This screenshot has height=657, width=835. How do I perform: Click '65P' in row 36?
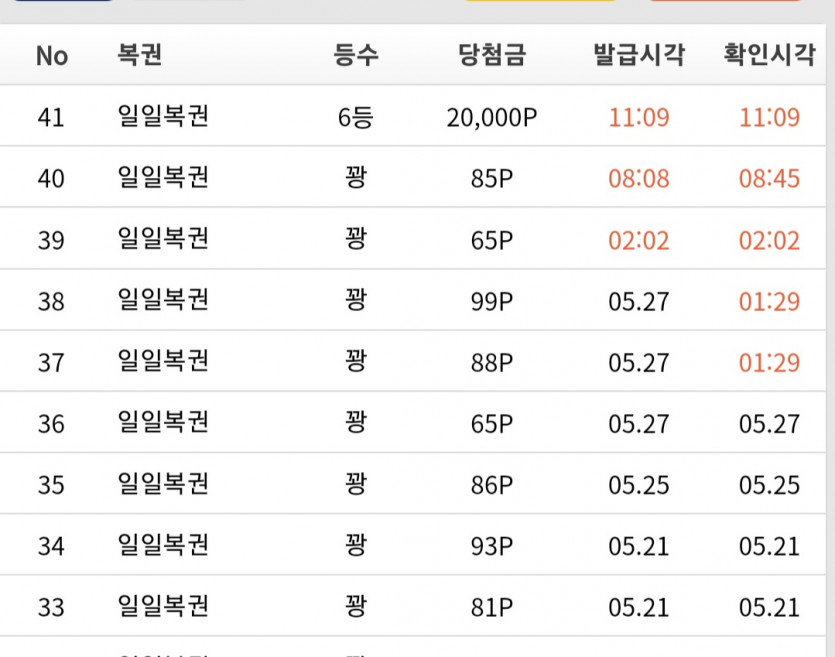point(492,424)
